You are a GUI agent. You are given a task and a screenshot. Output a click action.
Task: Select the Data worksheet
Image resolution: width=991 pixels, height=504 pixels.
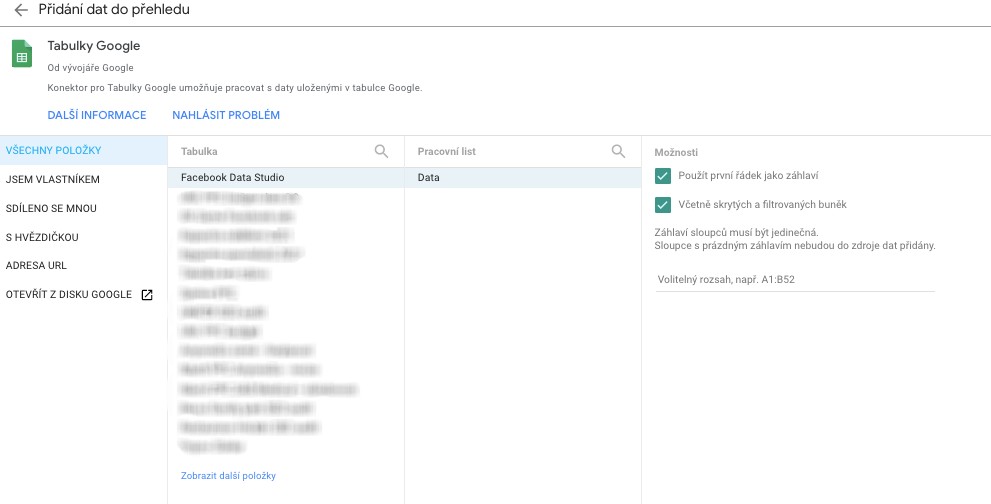(429, 178)
